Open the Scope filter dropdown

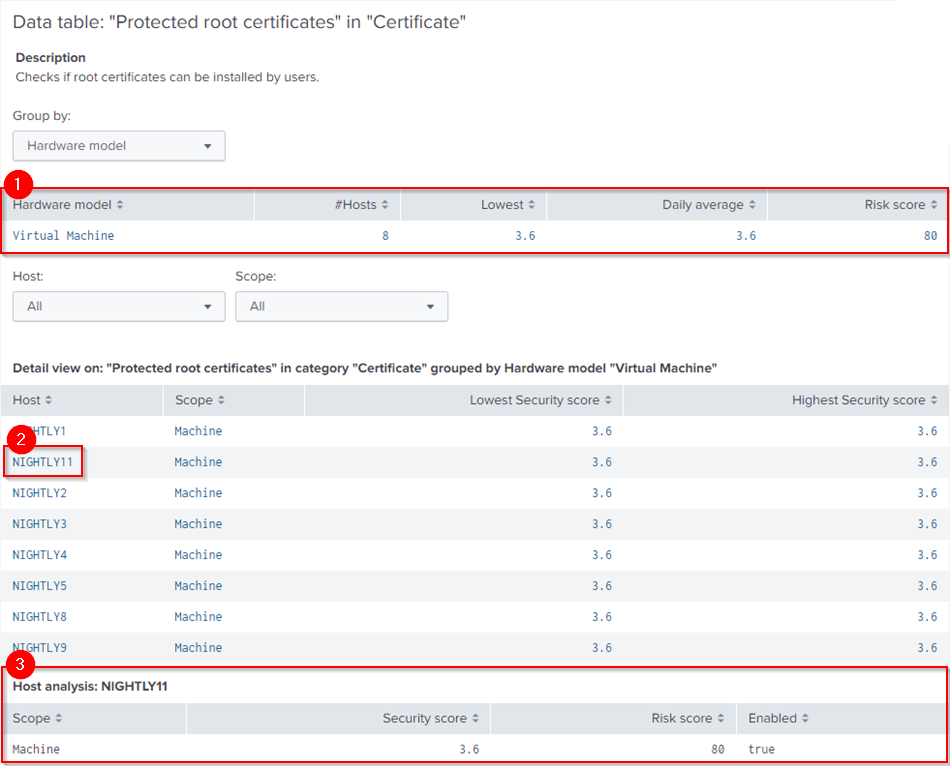pos(341,306)
